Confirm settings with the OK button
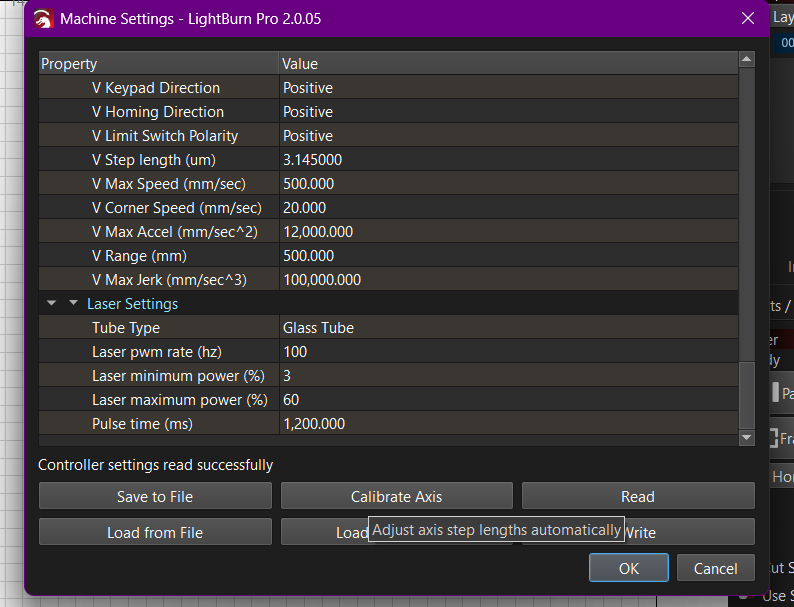 click(628, 568)
